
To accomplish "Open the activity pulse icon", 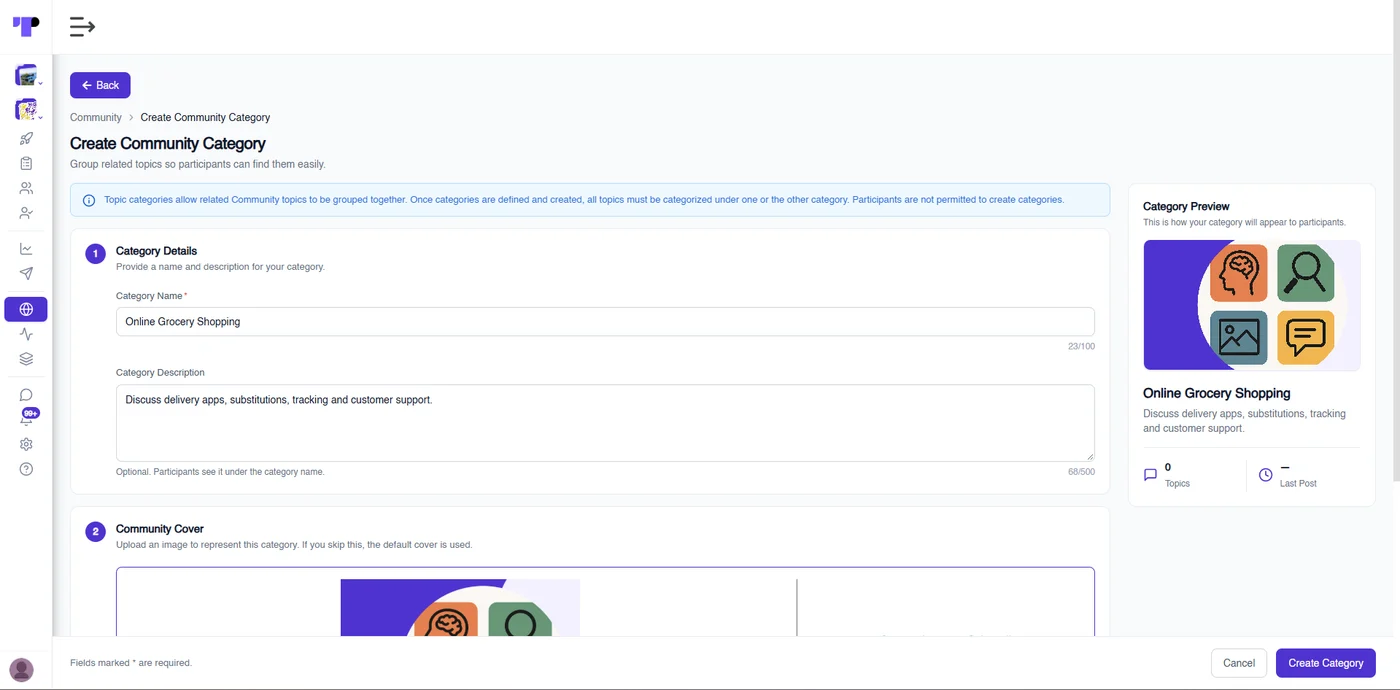I will [26, 335].
